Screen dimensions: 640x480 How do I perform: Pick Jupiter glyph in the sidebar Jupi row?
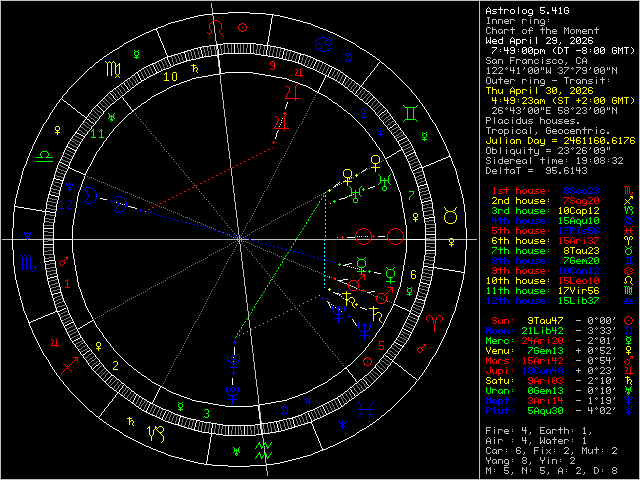point(629,371)
